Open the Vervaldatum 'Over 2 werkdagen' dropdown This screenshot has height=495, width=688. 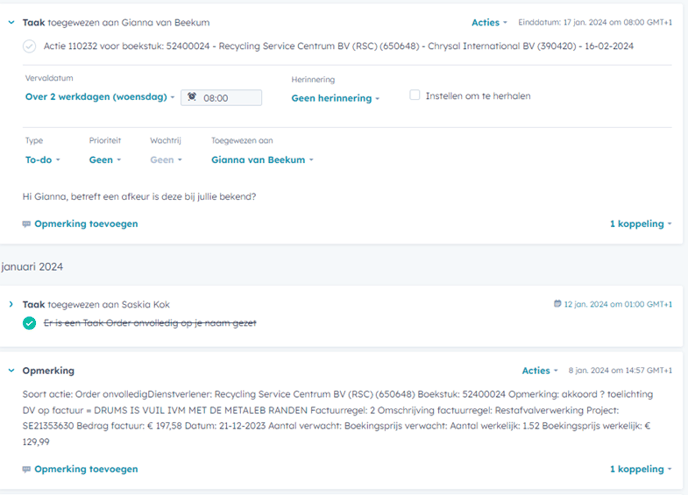click(100, 97)
